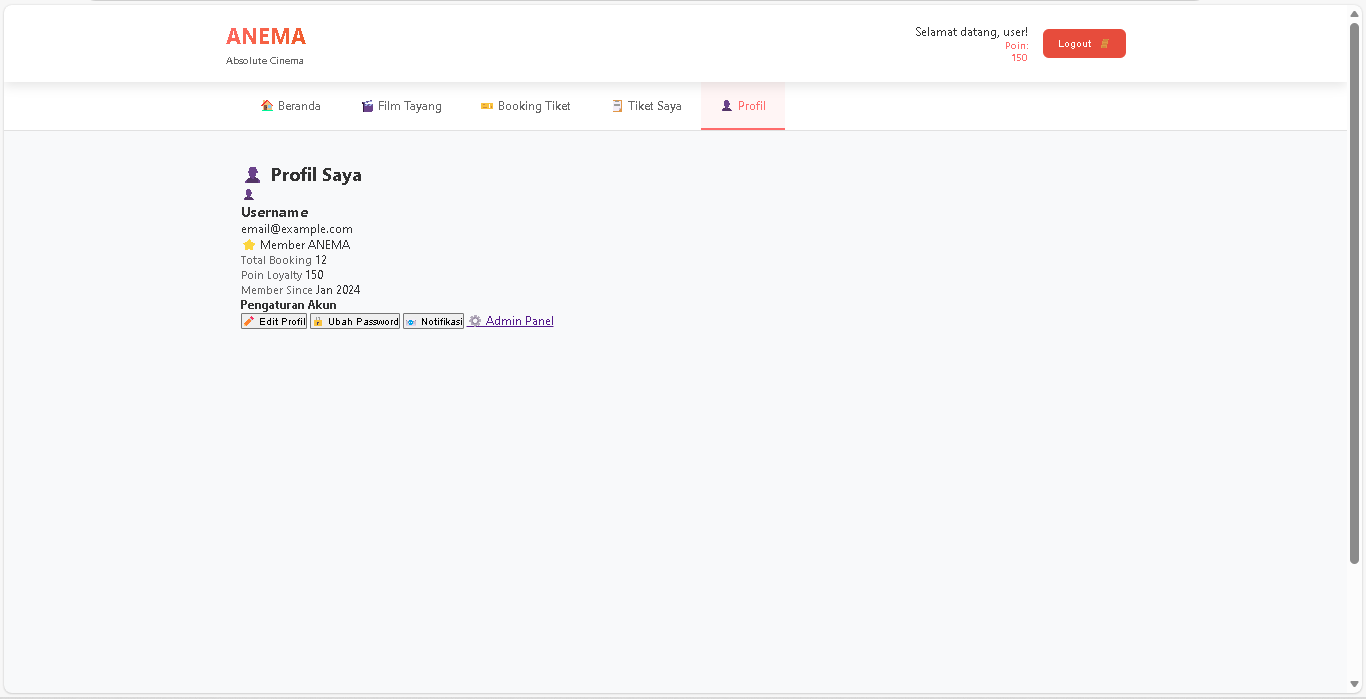Click the clapperboard icon for Film Tayang
The image size is (1366, 699).
pyautogui.click(x=367, y=106)
